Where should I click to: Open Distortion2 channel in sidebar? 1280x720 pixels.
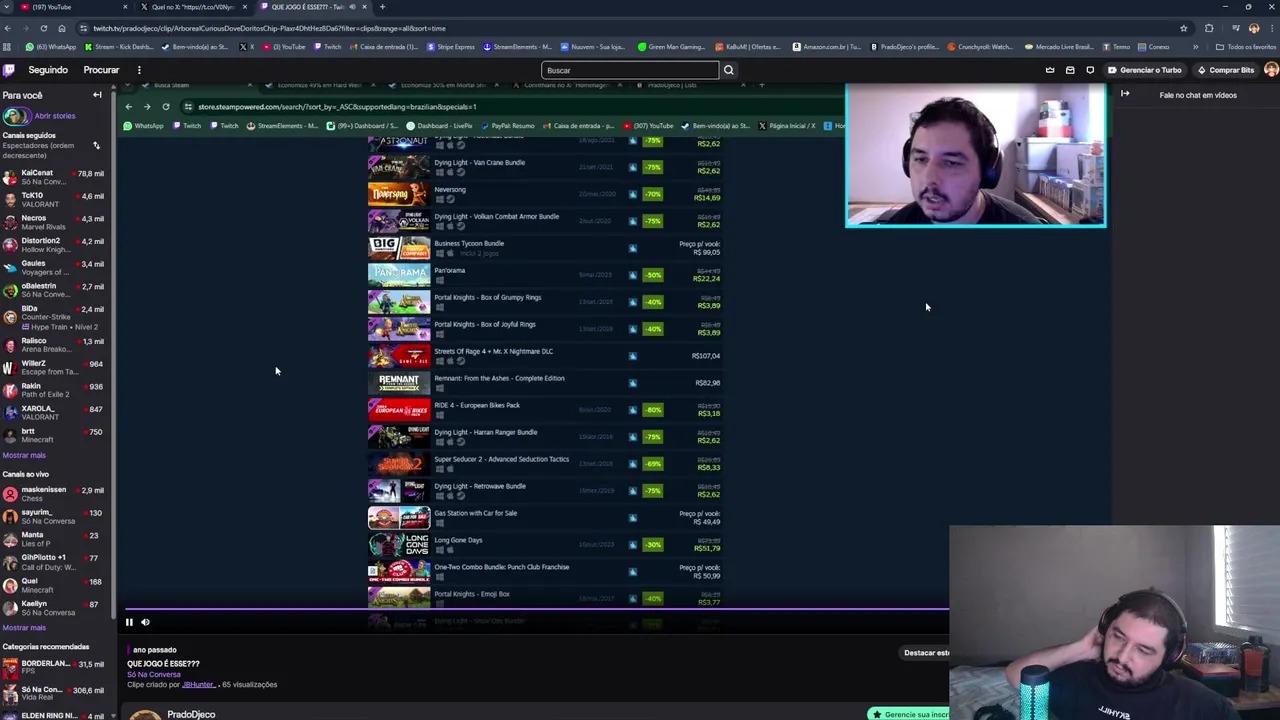pyautogui.click(x=57, y=245)
